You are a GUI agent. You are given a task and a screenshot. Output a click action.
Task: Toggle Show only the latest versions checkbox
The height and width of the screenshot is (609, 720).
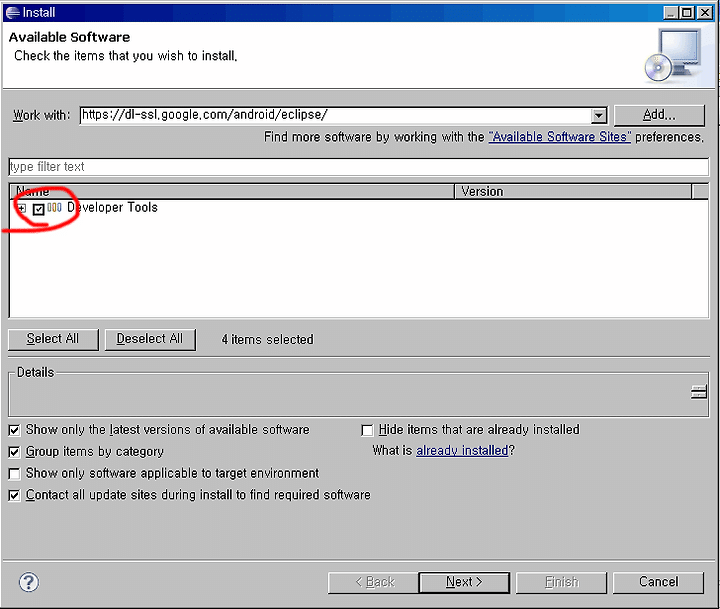[15, 430]
